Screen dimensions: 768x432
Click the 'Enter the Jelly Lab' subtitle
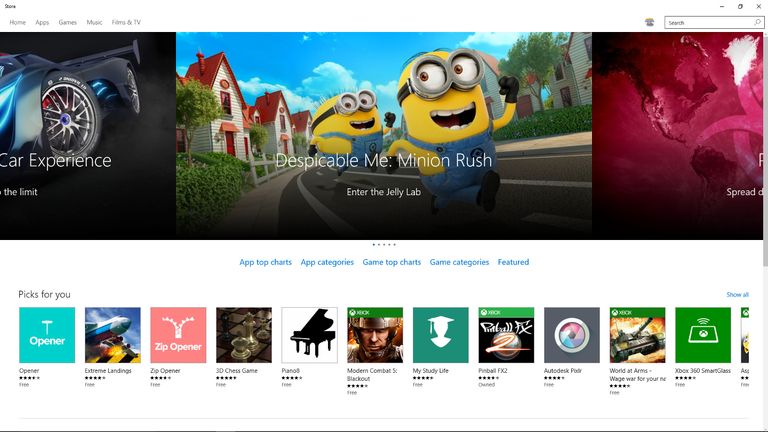pyautogui.click(x=384, y=192)
